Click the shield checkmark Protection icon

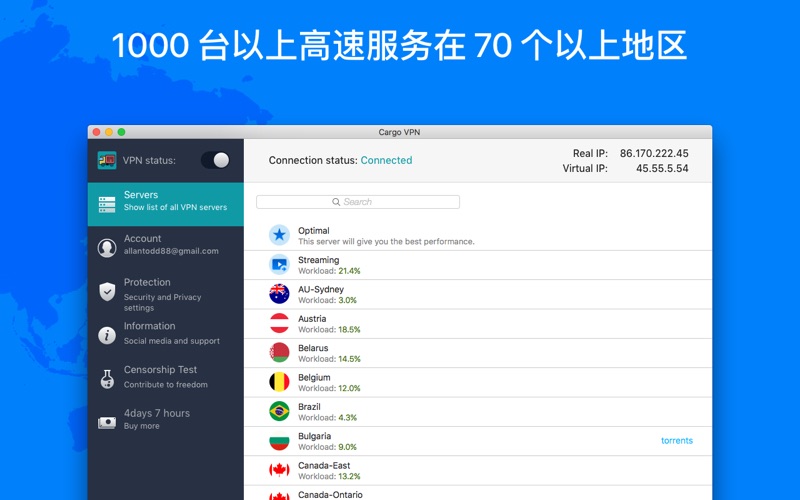(107, 292)
